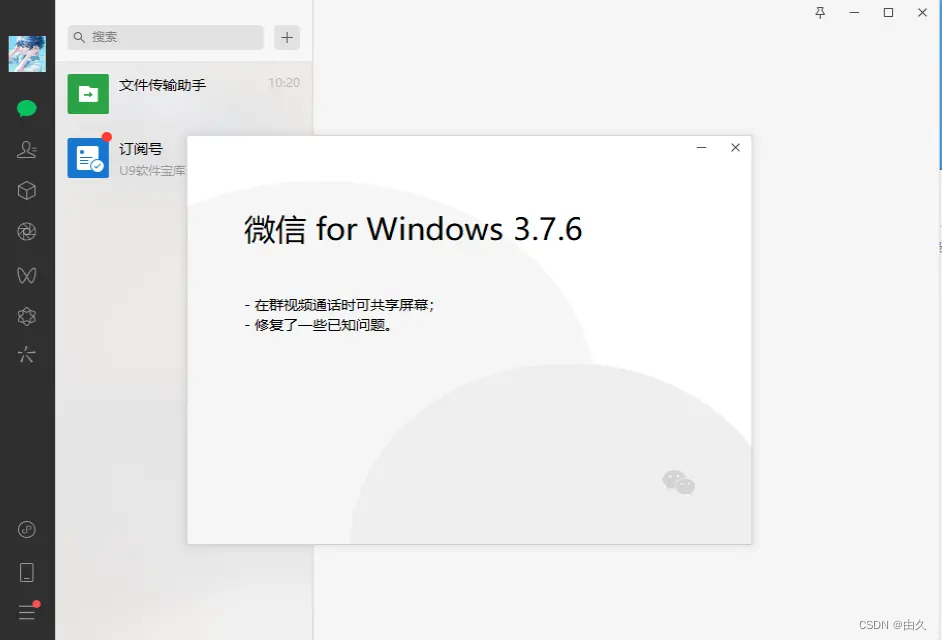Open the Mini Programs panel icon
This screenshot has height=640, width=942.
26,529
